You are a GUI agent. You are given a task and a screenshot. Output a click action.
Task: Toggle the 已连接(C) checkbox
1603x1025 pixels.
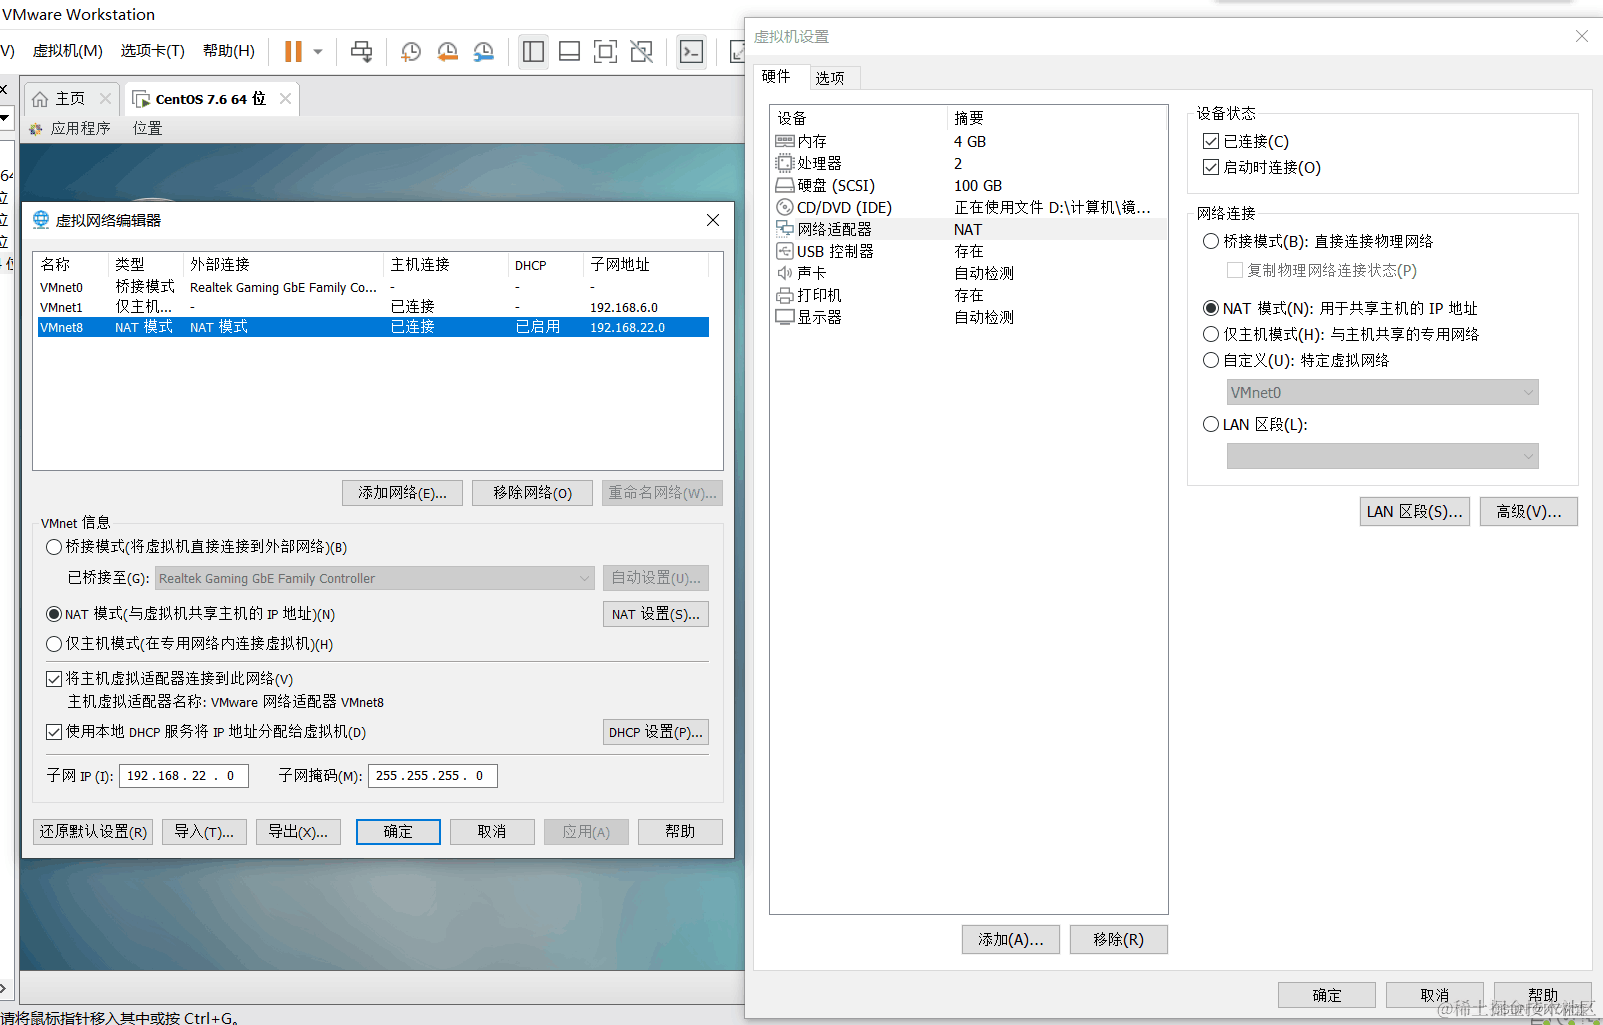pos(1211,141)
